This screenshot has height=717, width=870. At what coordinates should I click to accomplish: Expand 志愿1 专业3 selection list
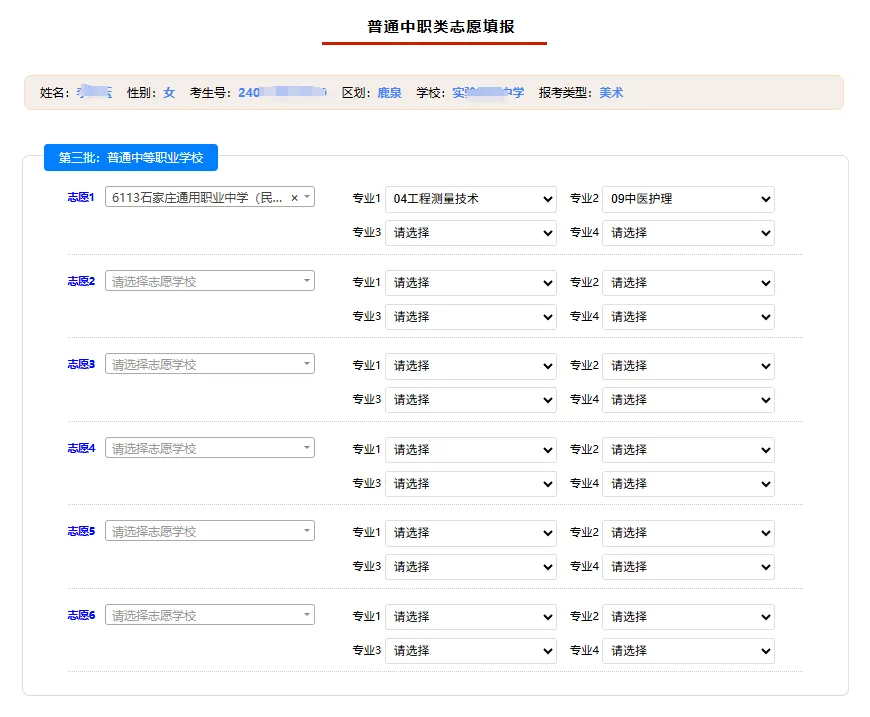(x=471, y=233)
